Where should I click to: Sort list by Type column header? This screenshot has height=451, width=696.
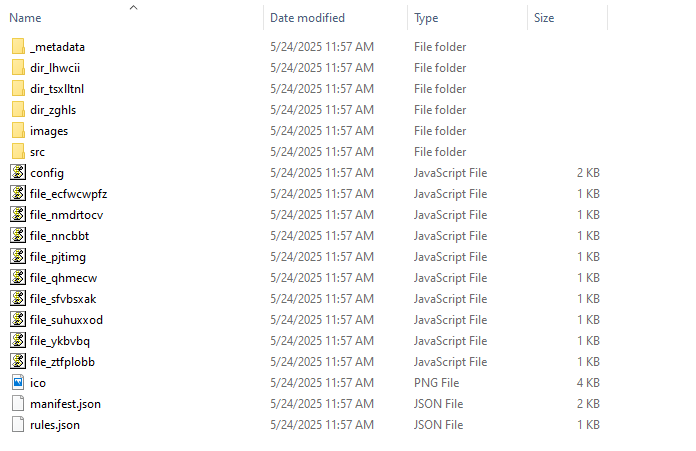426,18
